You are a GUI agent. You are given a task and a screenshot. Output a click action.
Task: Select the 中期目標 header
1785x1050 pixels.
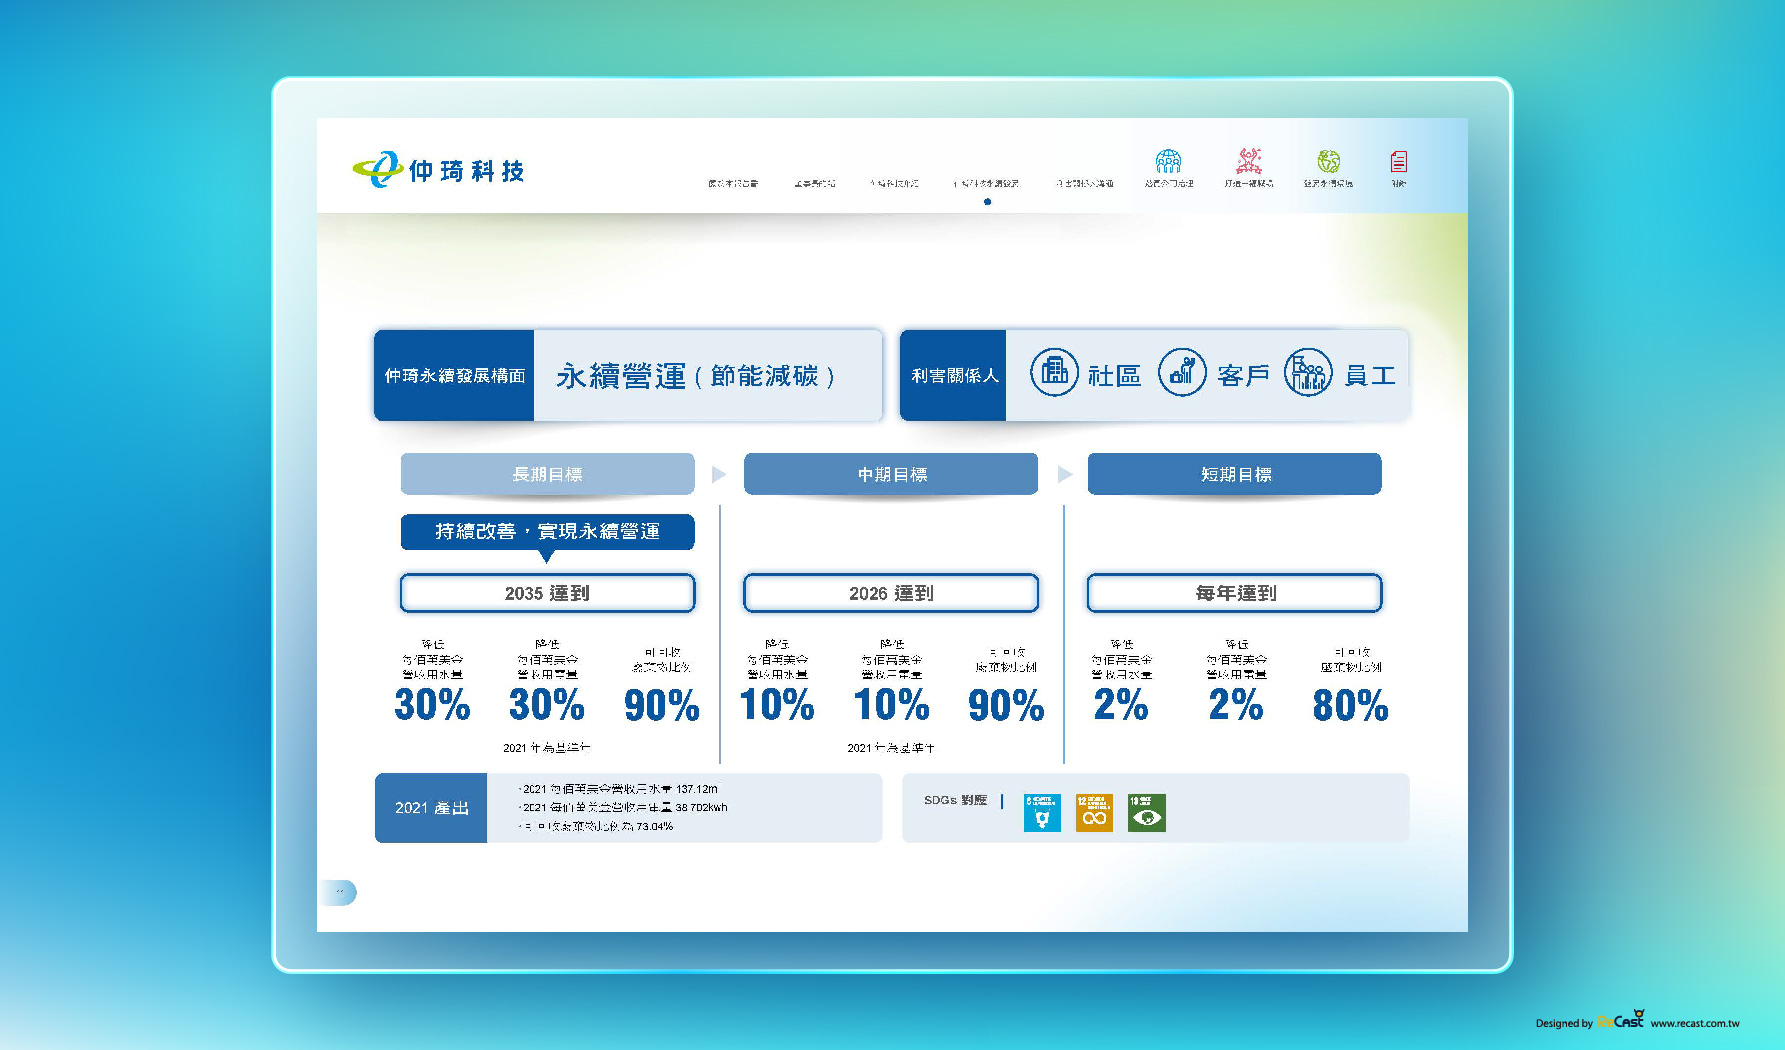pyautogui.click(x=891, y=474)
